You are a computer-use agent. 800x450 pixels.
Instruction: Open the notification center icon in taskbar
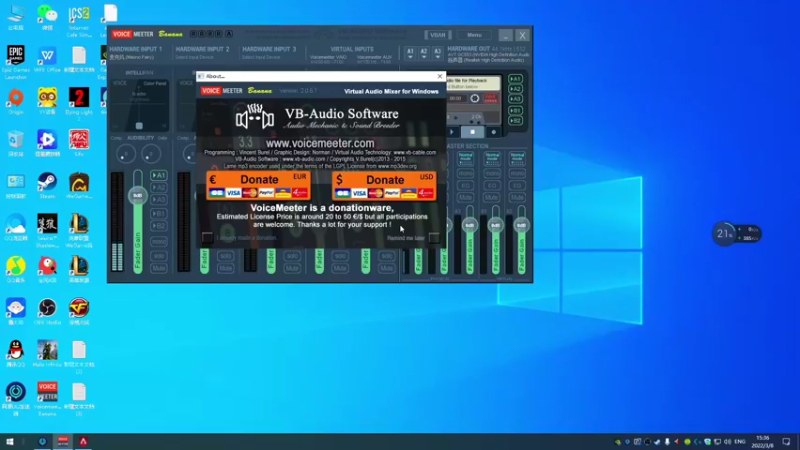[x=786, y=441]
